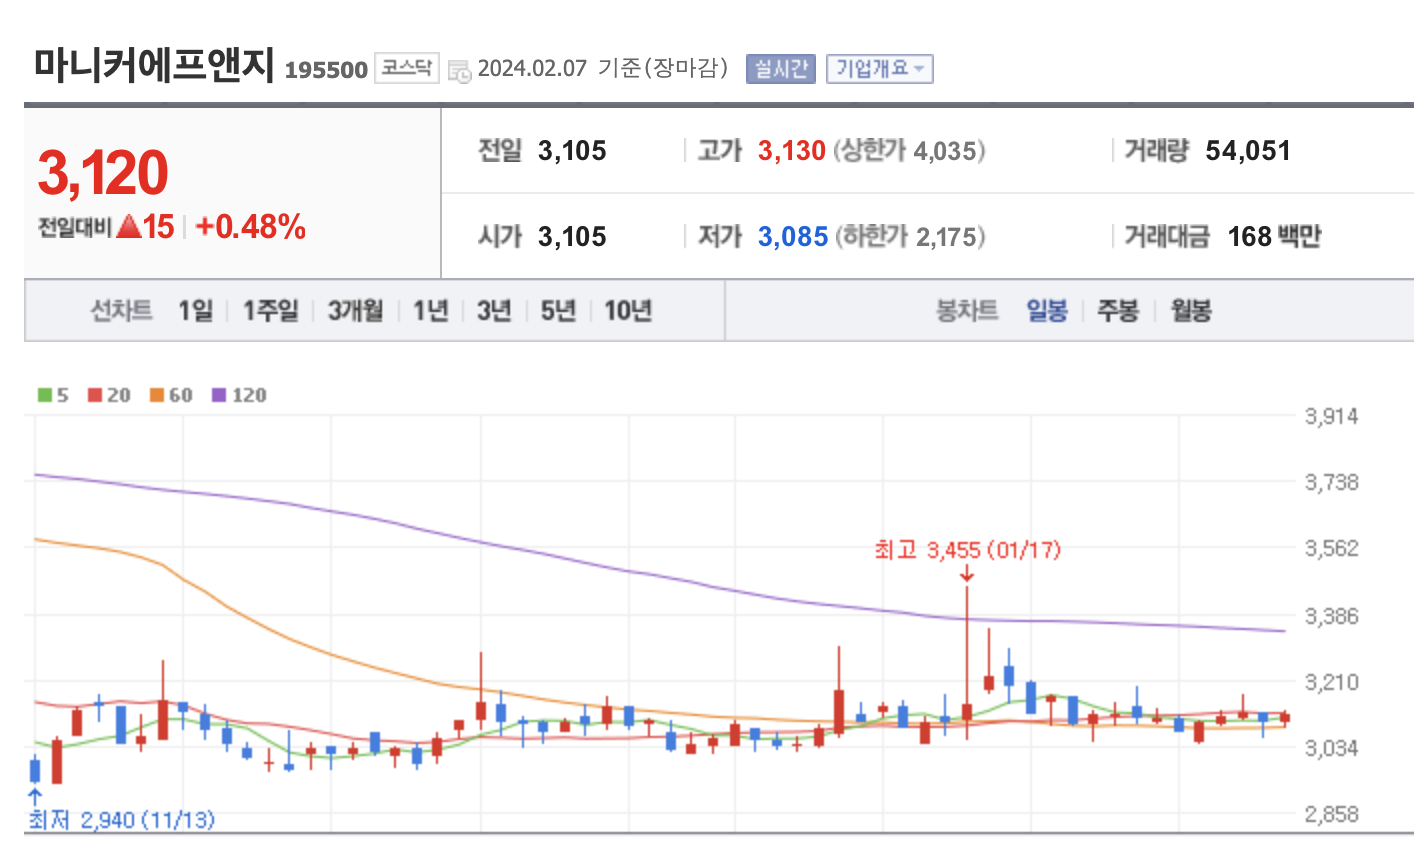Click the 3,914 y-axis label
This screenshot has width=1414, height=842.
[1331, 416]
